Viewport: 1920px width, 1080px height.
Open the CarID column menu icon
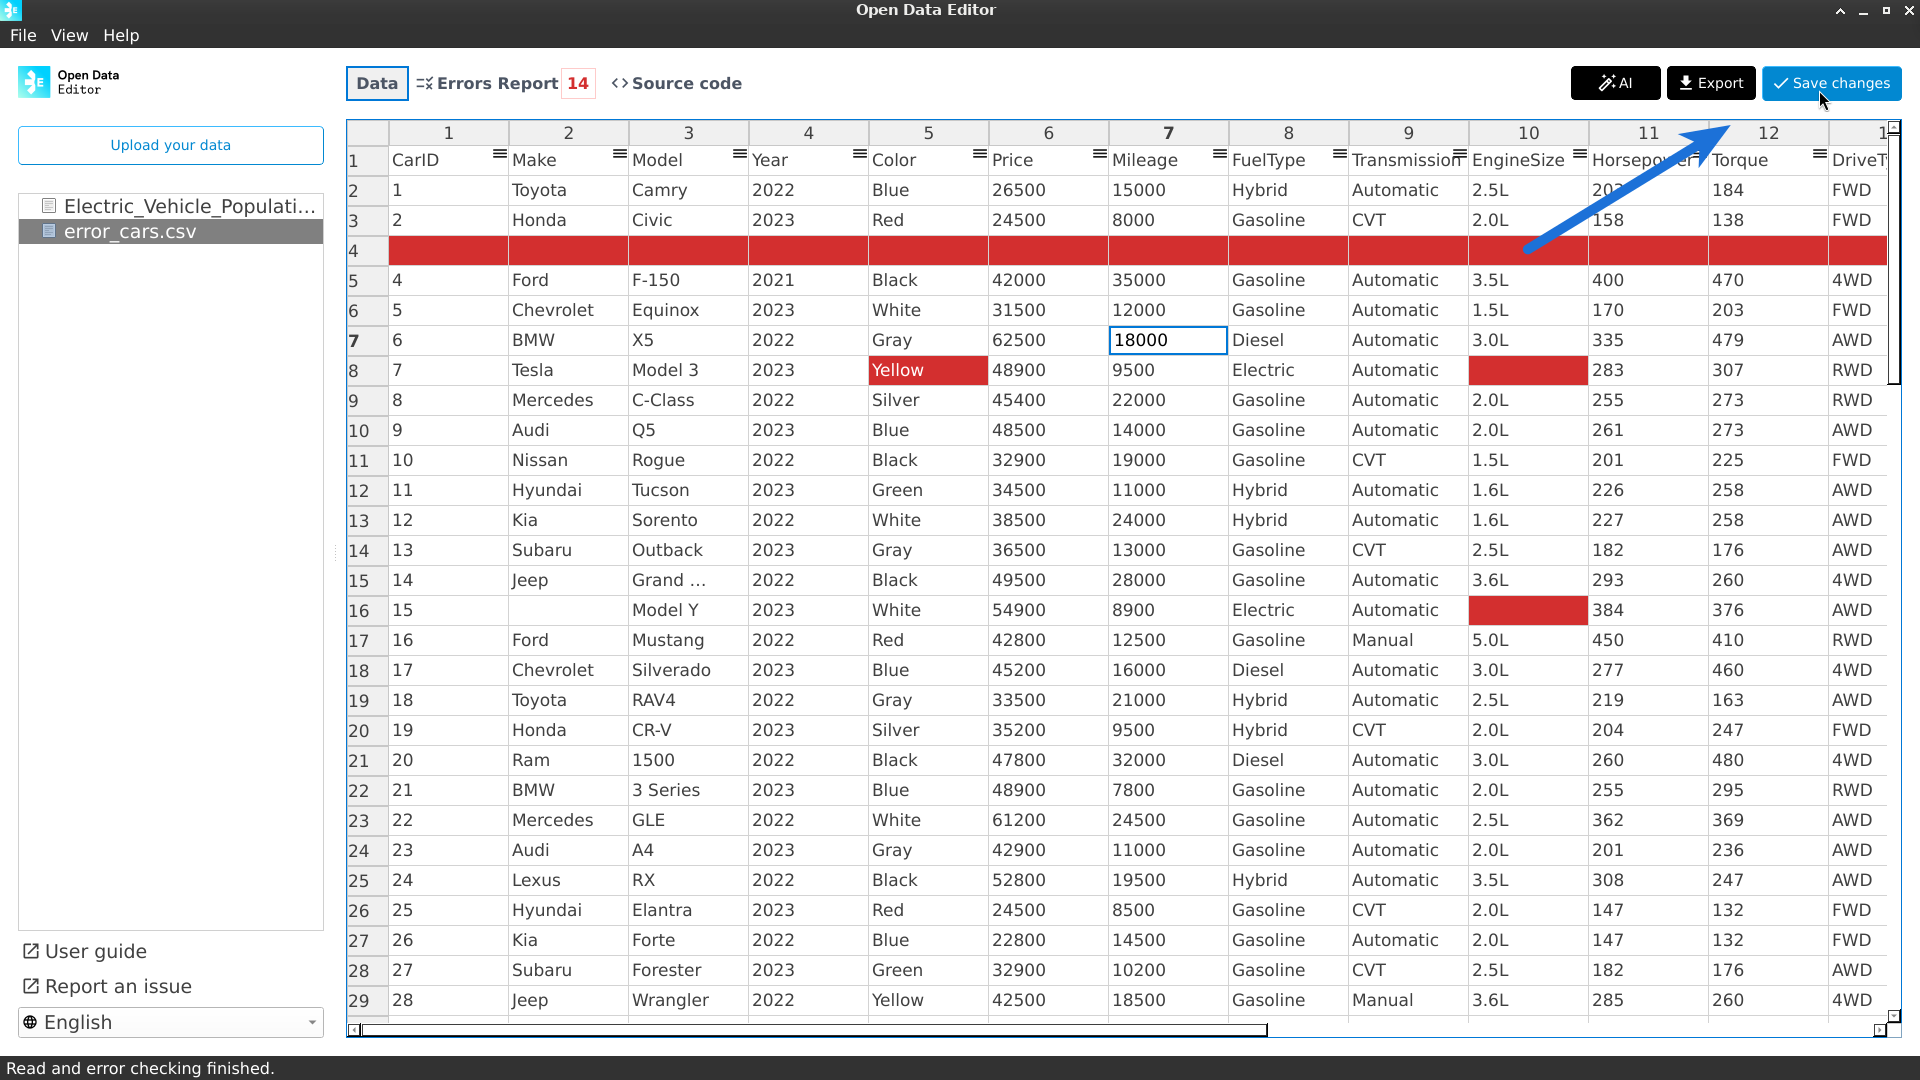click(499, 154)
